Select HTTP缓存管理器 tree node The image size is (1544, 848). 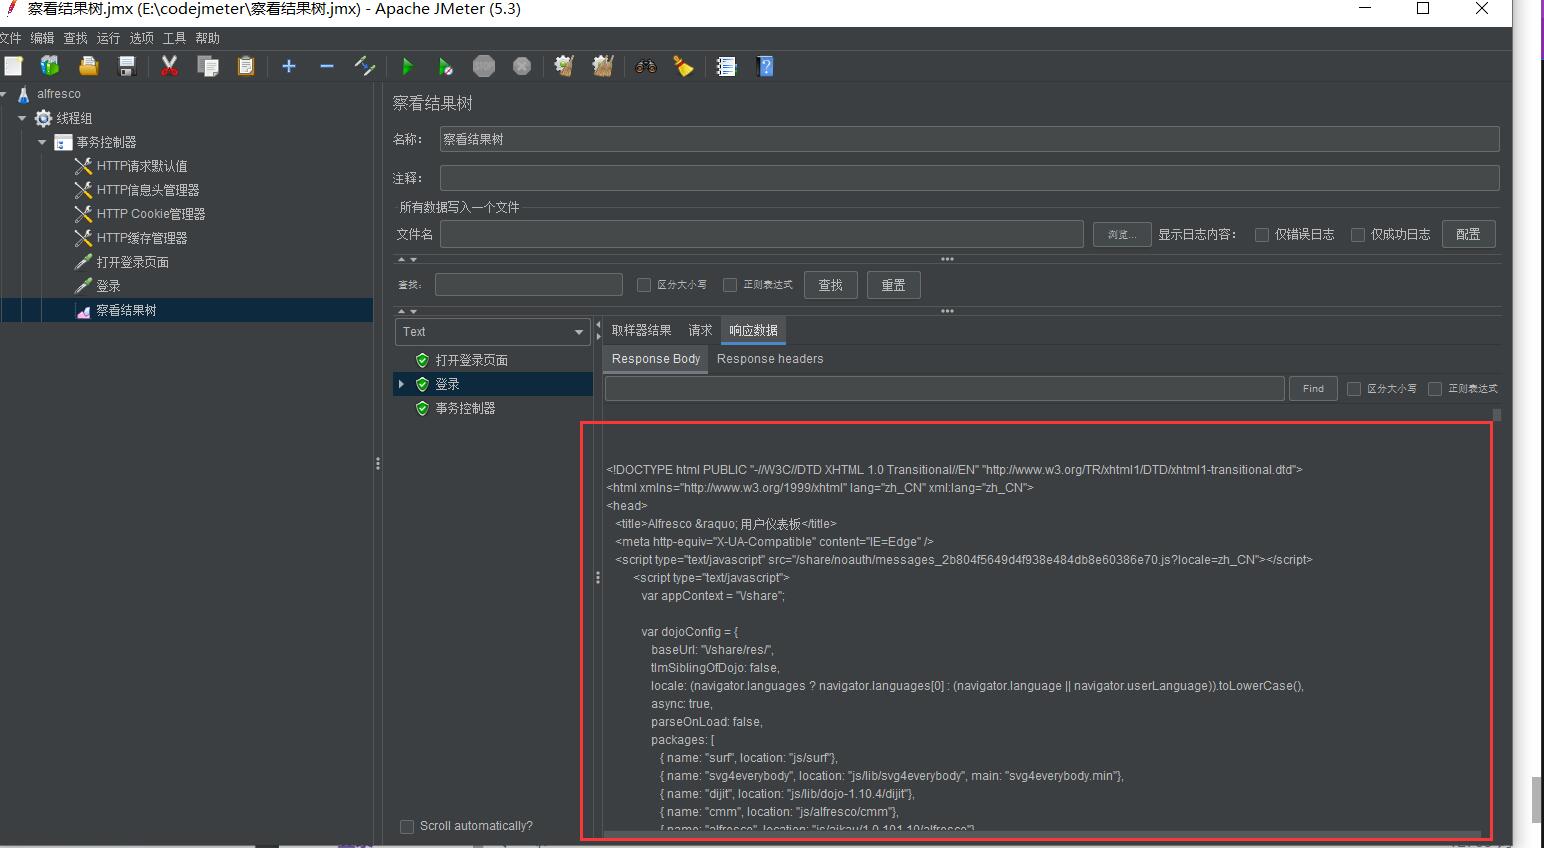click(141, 238)
